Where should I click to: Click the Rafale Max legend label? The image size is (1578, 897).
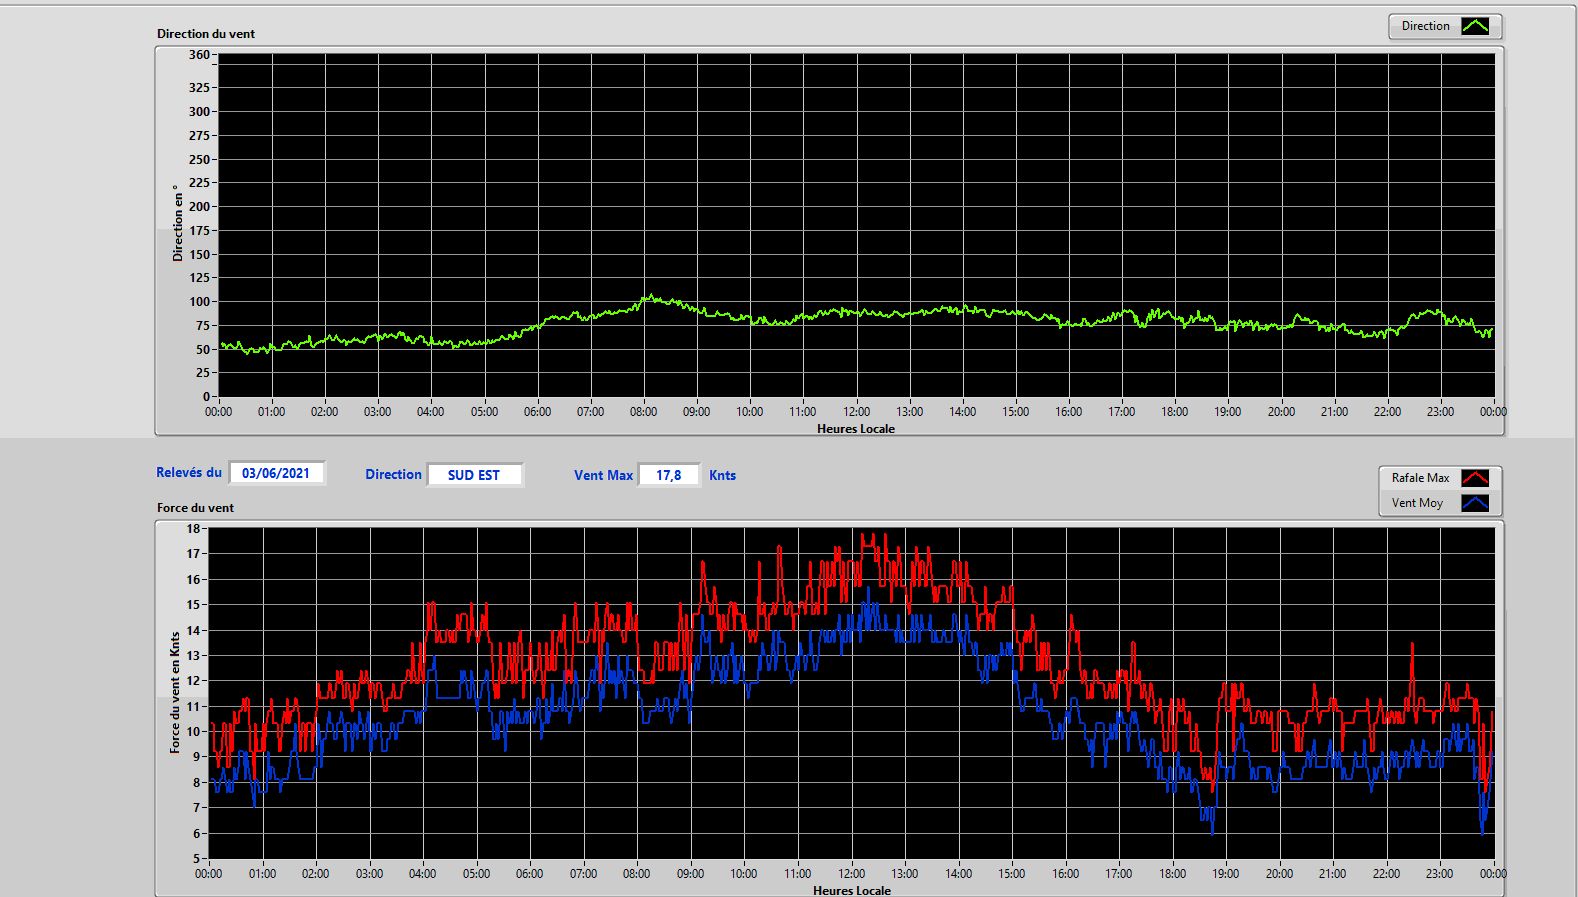click(1420, 478)
